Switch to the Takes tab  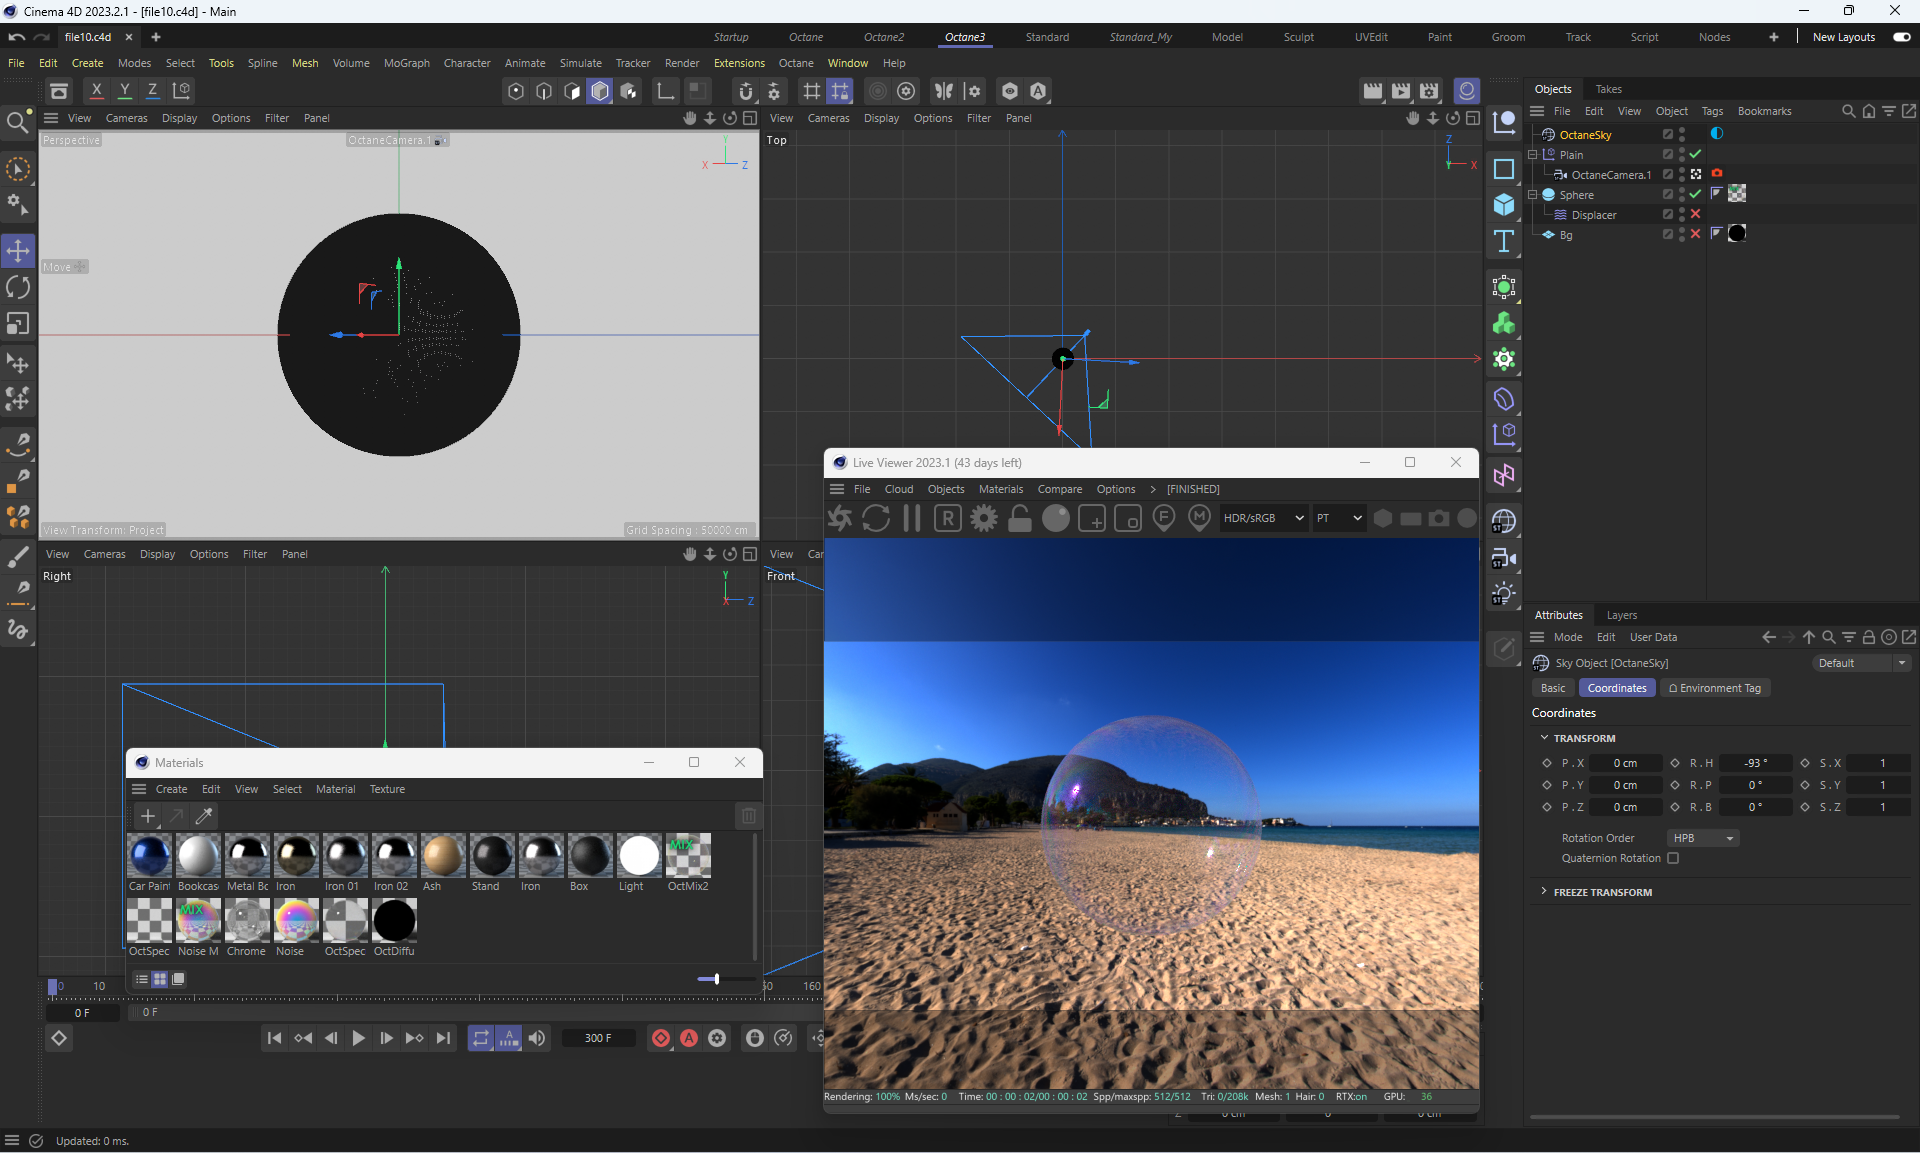click(x=1608, y=89)
